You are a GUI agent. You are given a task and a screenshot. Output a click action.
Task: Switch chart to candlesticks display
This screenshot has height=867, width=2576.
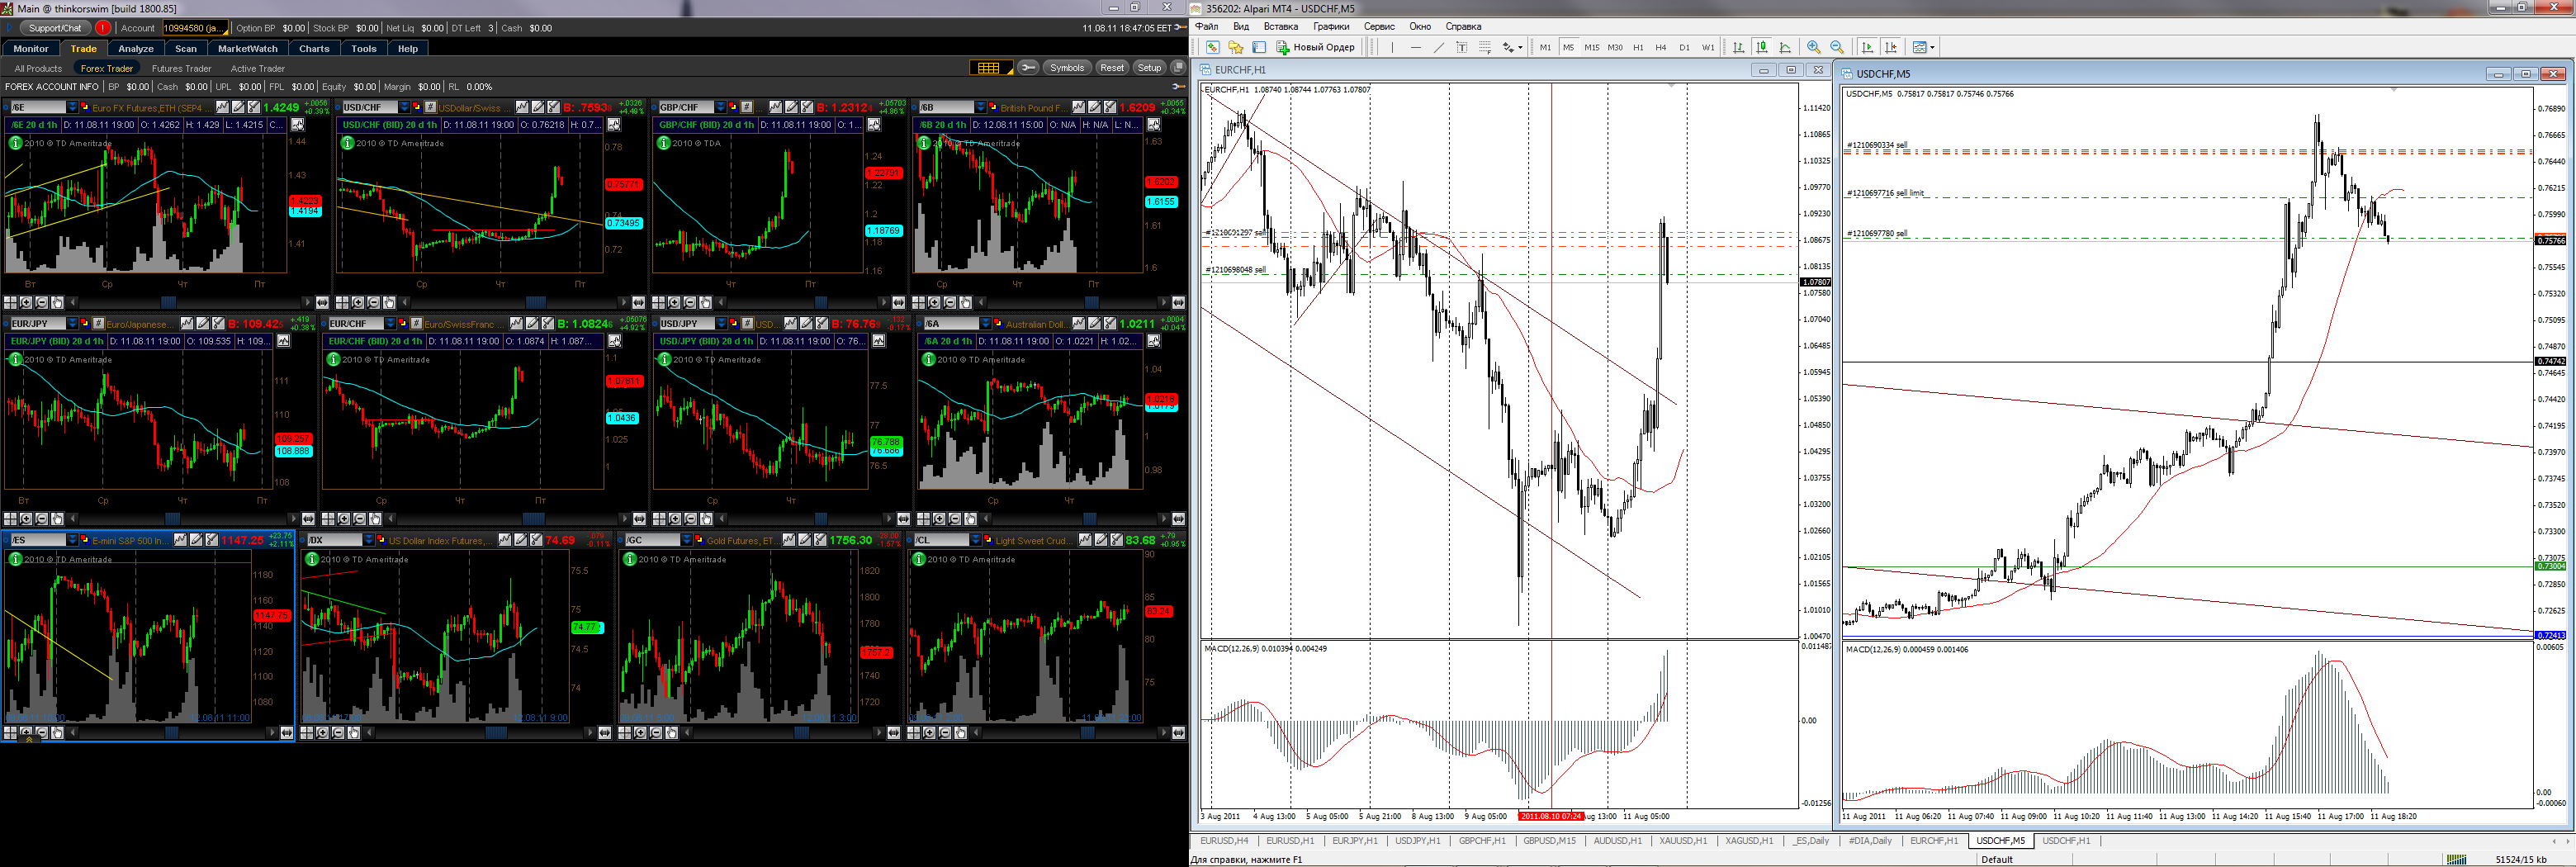coord(1762,47)
